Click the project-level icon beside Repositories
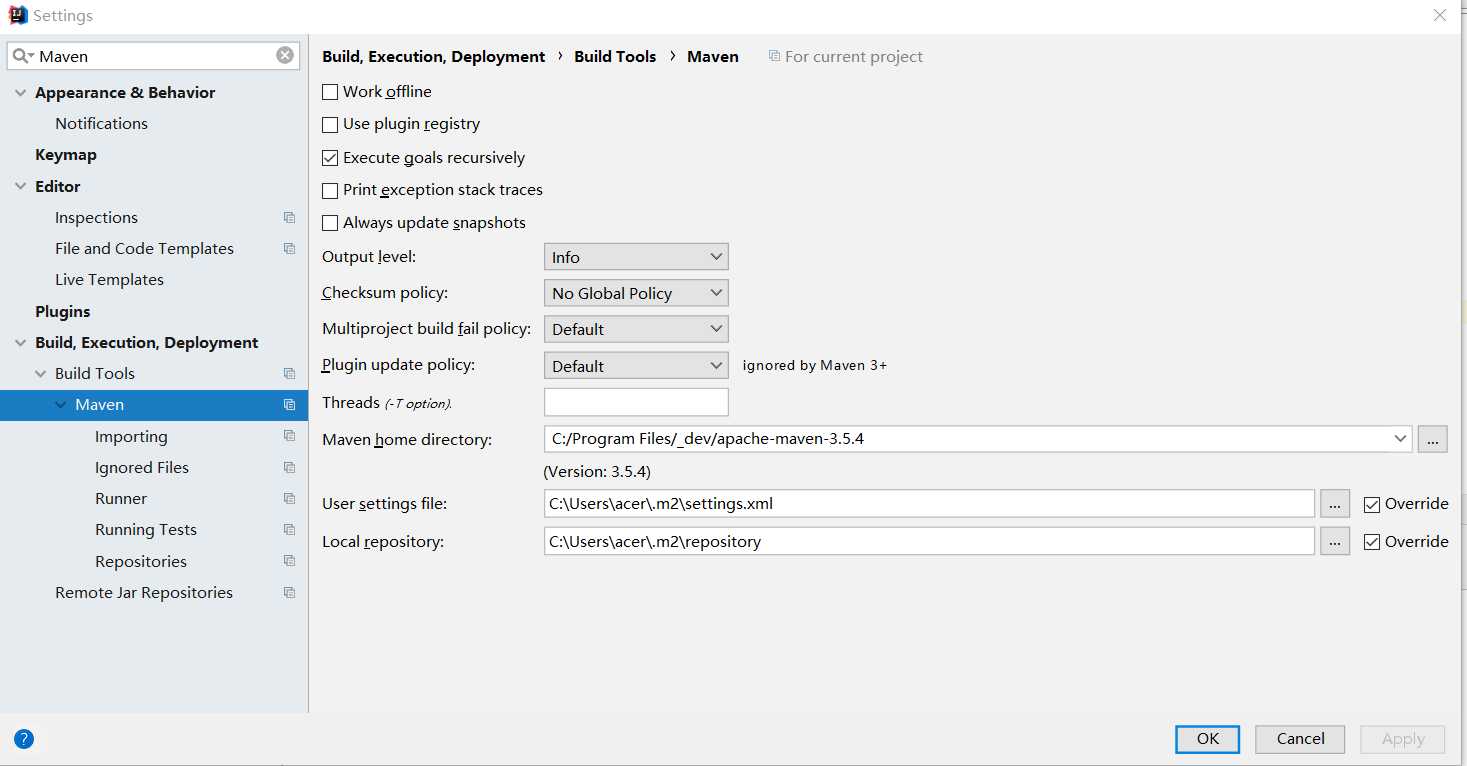1467x766 pixels. coord(289,562)
